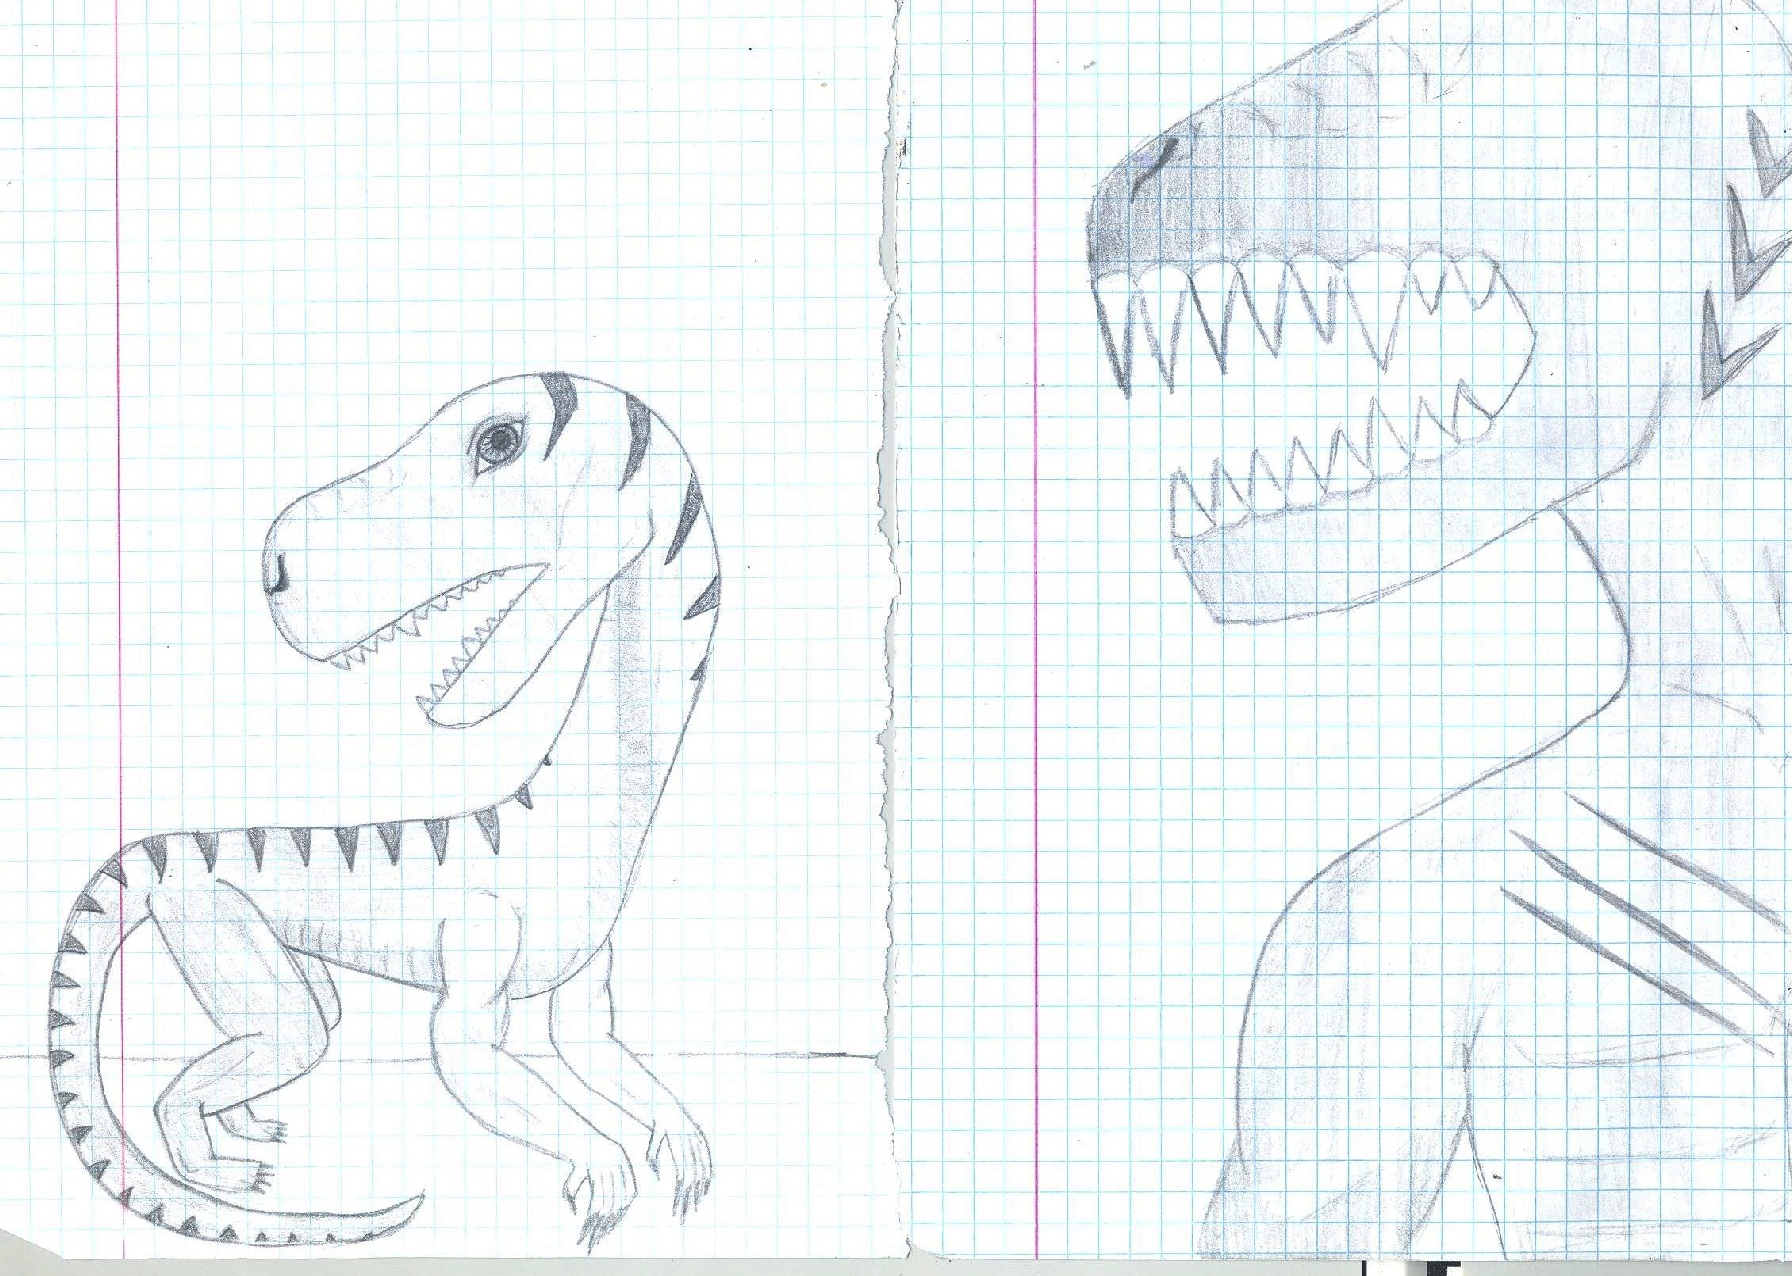This screenshot has width=1792, height=1276.
Task: Click the pink margin line on left page
Action: tap(120, 300)
